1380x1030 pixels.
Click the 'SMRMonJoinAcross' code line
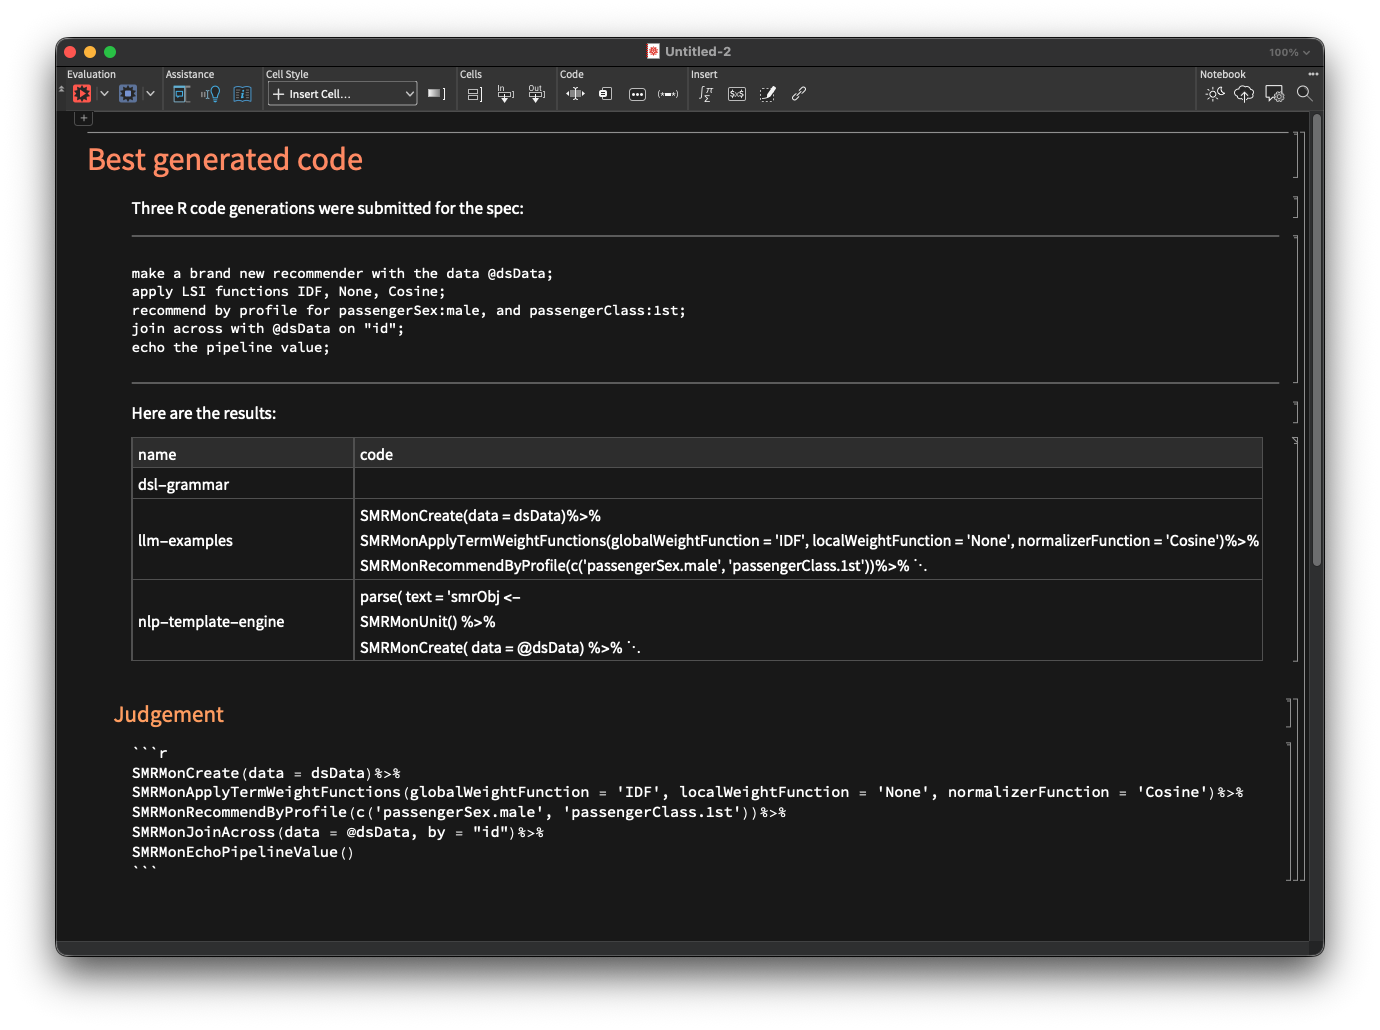(x=338, y=832)
